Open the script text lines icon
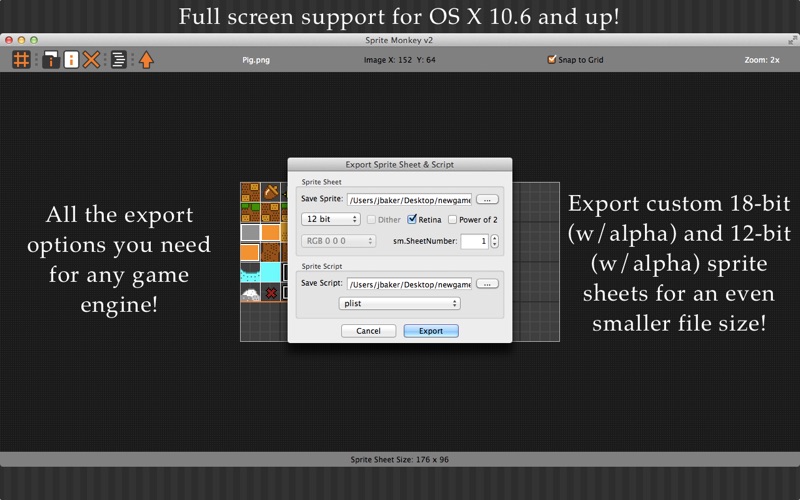Image resolution: width=800 pixels, height=500 pixels. [118, 60]
